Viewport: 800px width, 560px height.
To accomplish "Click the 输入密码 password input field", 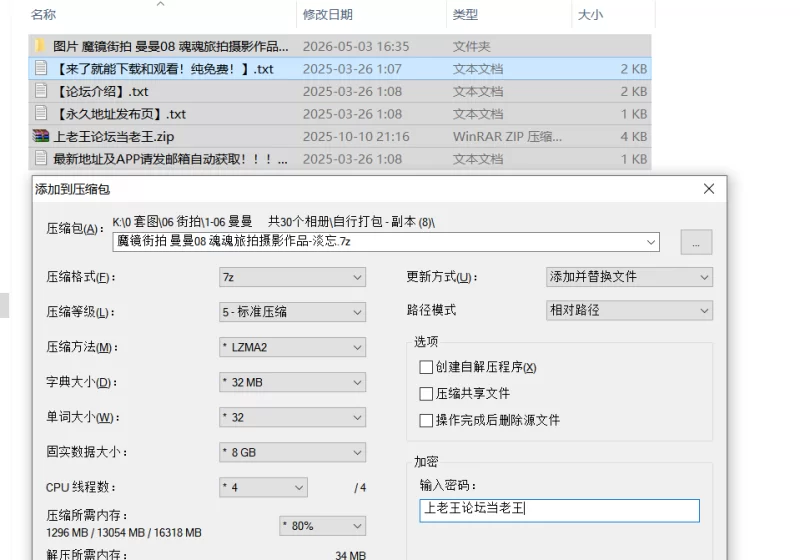I will point(559,510).
